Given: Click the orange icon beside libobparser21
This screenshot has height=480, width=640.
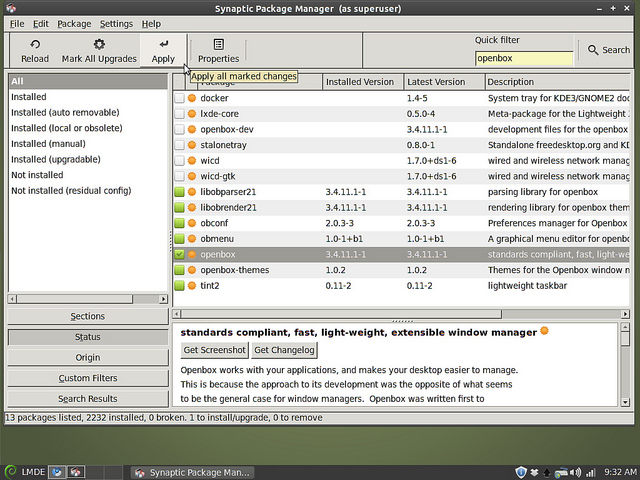Looking at the screenshot, I should tap(192, 192).
